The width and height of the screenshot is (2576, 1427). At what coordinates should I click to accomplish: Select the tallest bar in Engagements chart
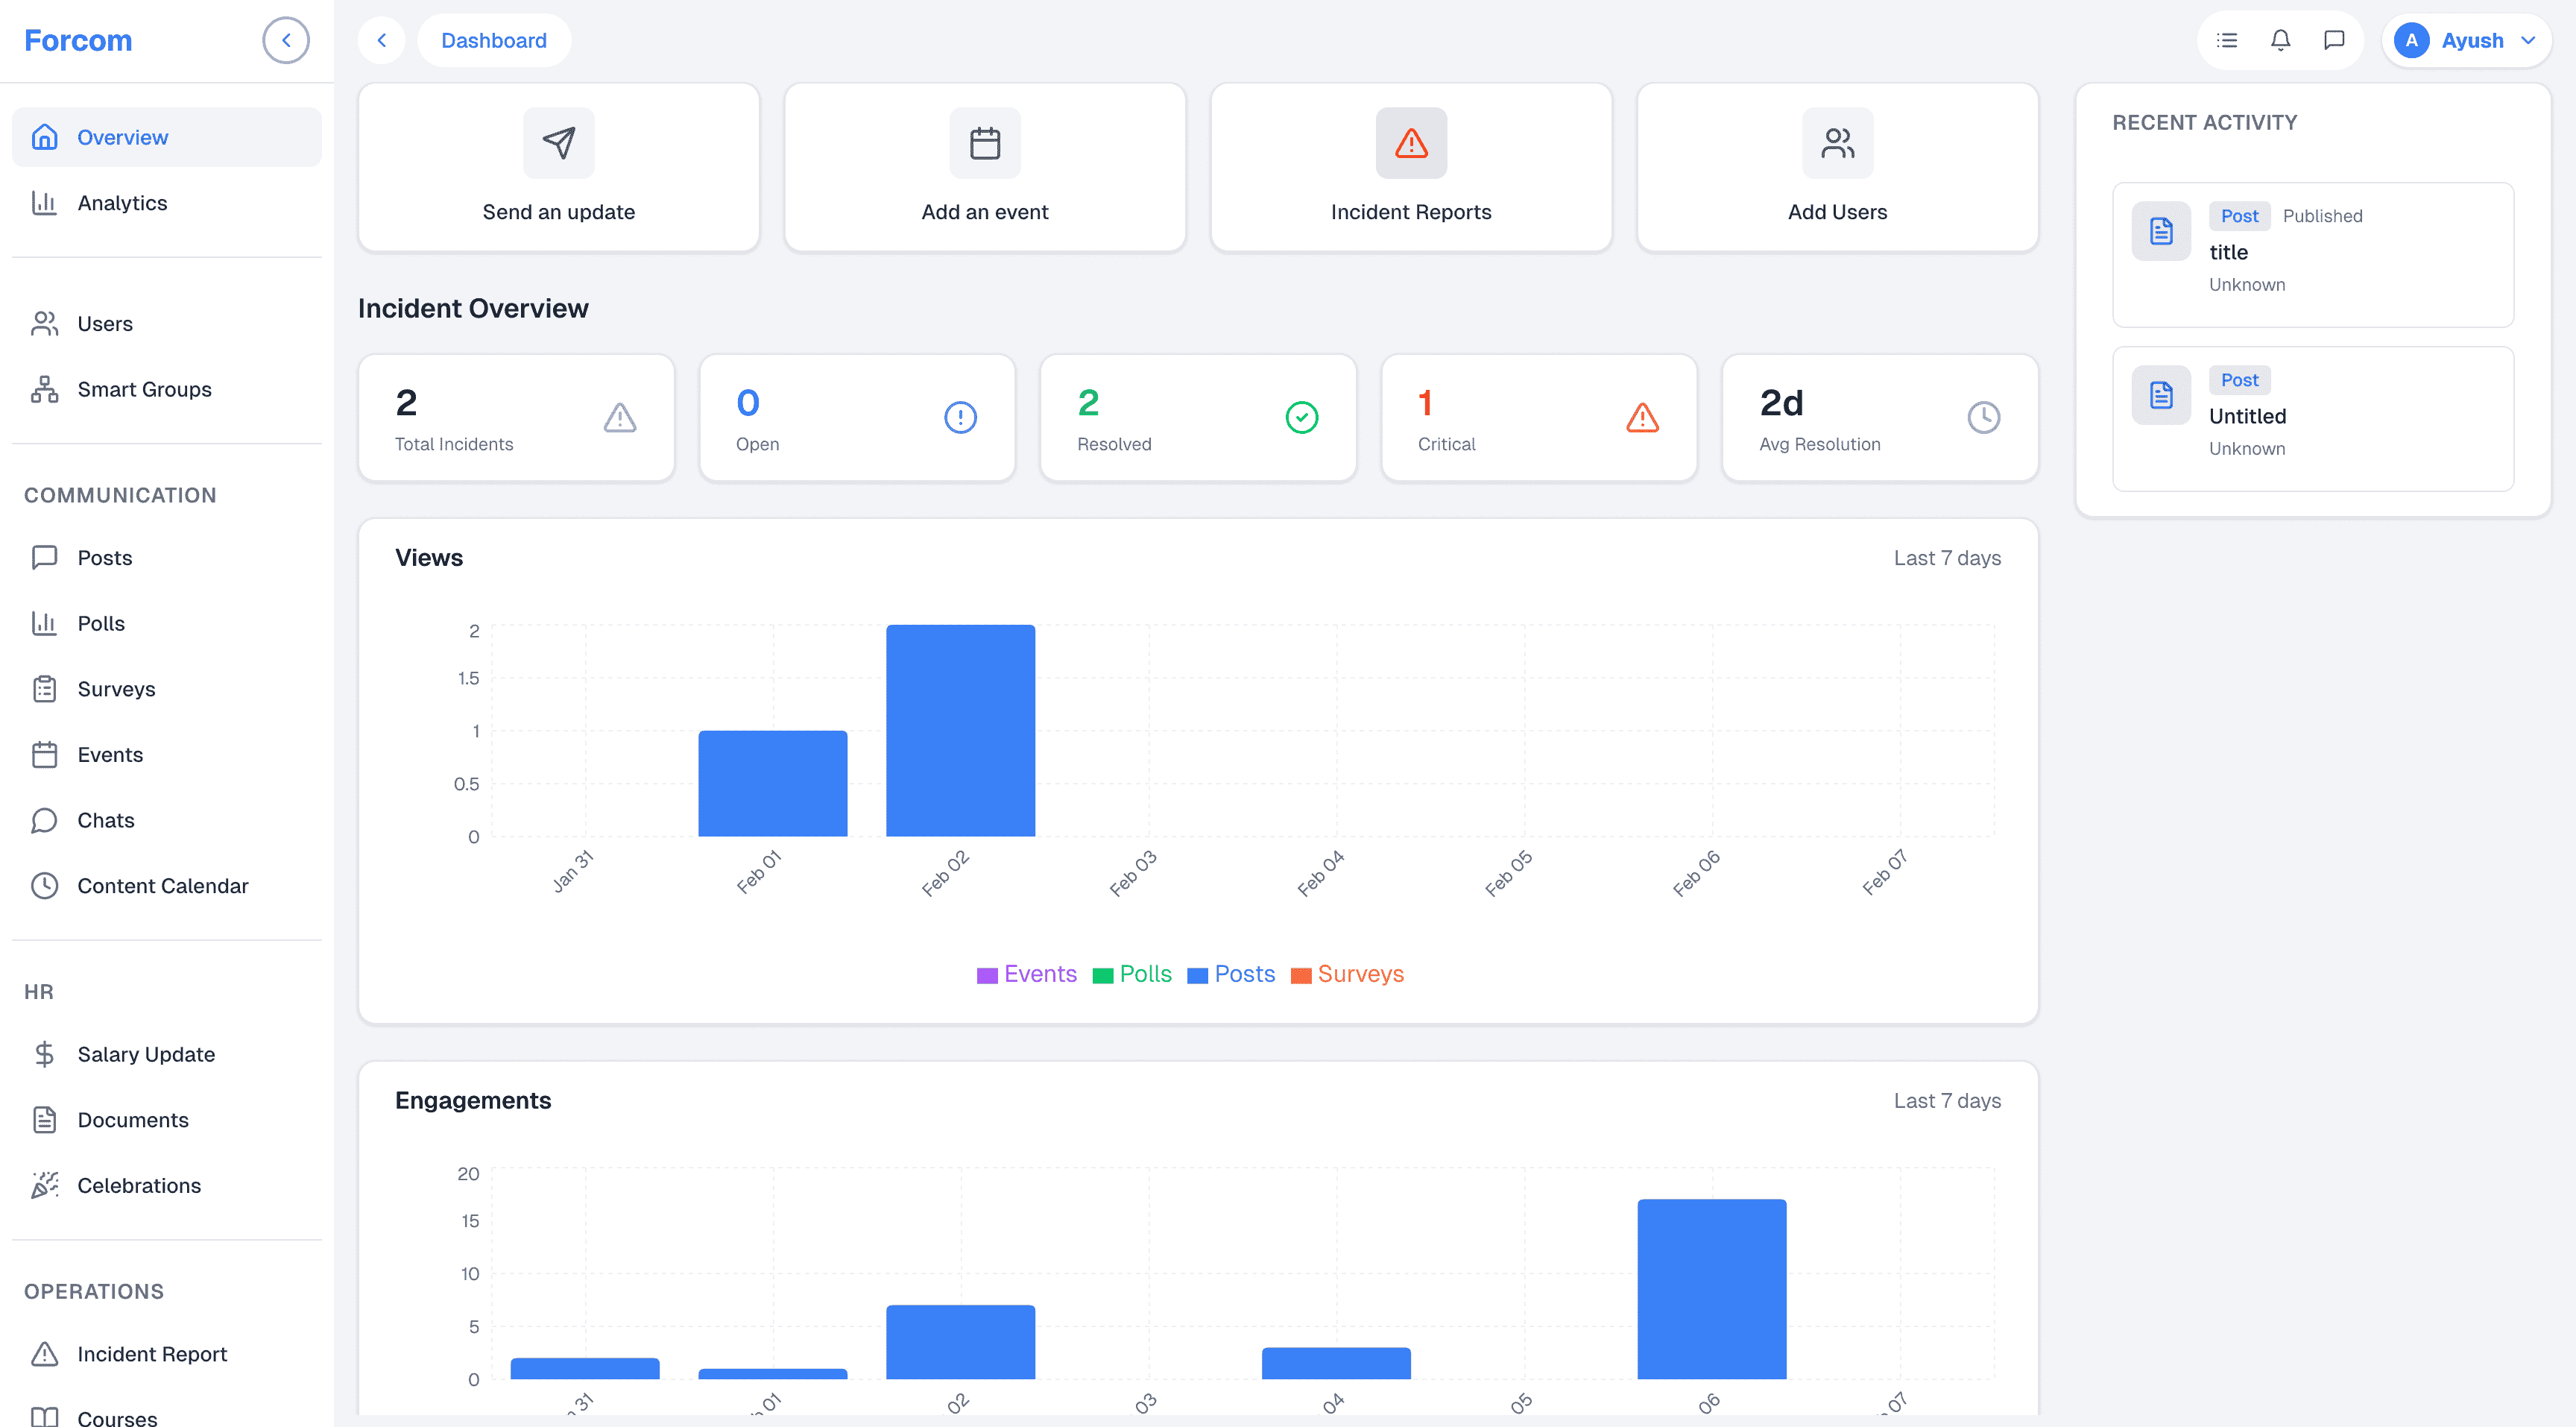coord(1711,1290)
